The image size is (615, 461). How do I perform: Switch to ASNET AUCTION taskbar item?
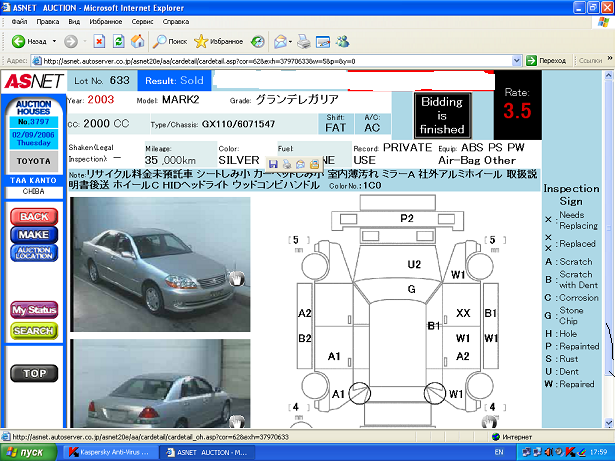(x=207, y=452)
